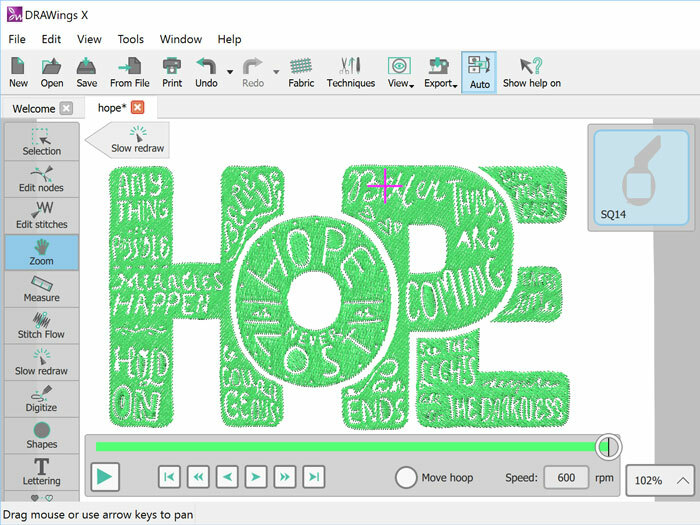Choose the Edit nodes tool

click(42, 179)
